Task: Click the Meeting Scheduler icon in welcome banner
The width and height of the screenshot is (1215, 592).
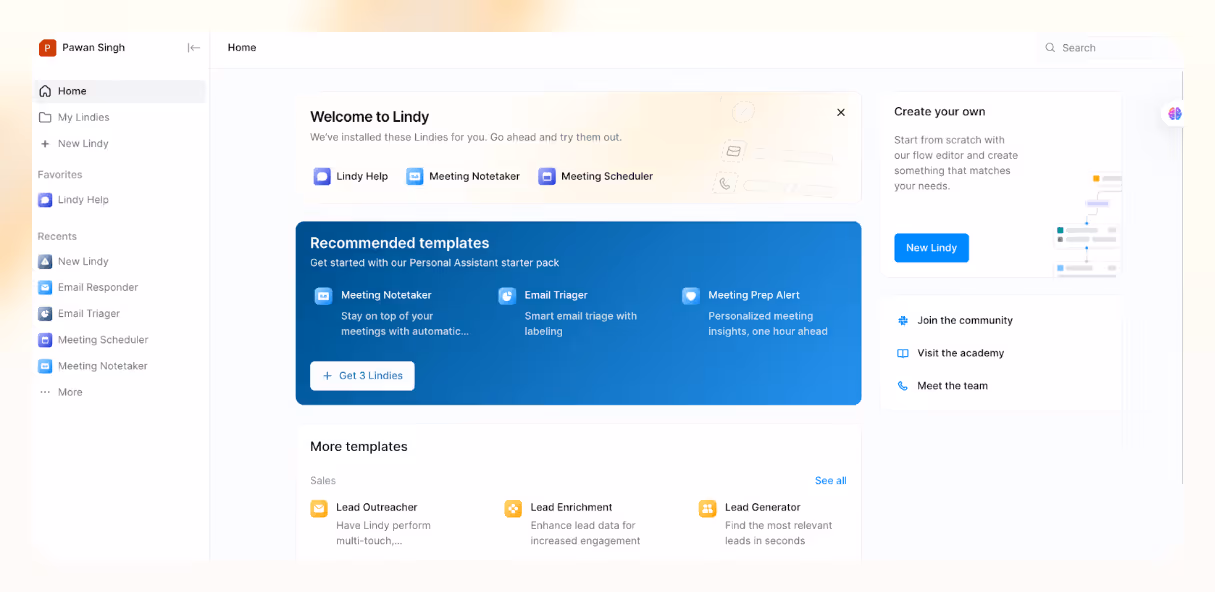Action: click(x=547, y=176)
